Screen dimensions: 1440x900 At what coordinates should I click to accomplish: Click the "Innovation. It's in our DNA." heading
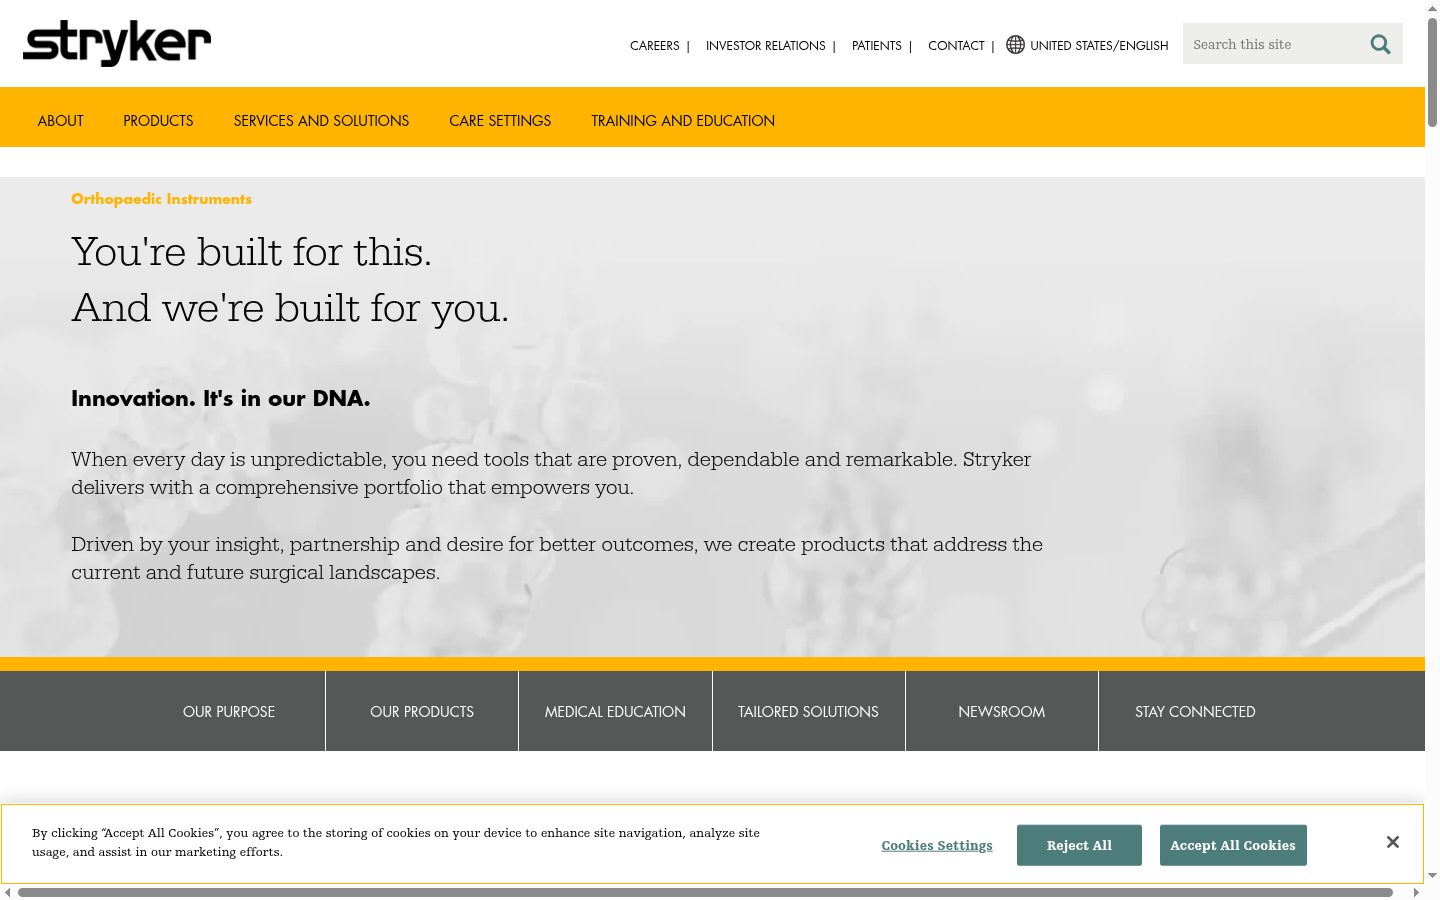pyautogui.click(x=220, y=398)
